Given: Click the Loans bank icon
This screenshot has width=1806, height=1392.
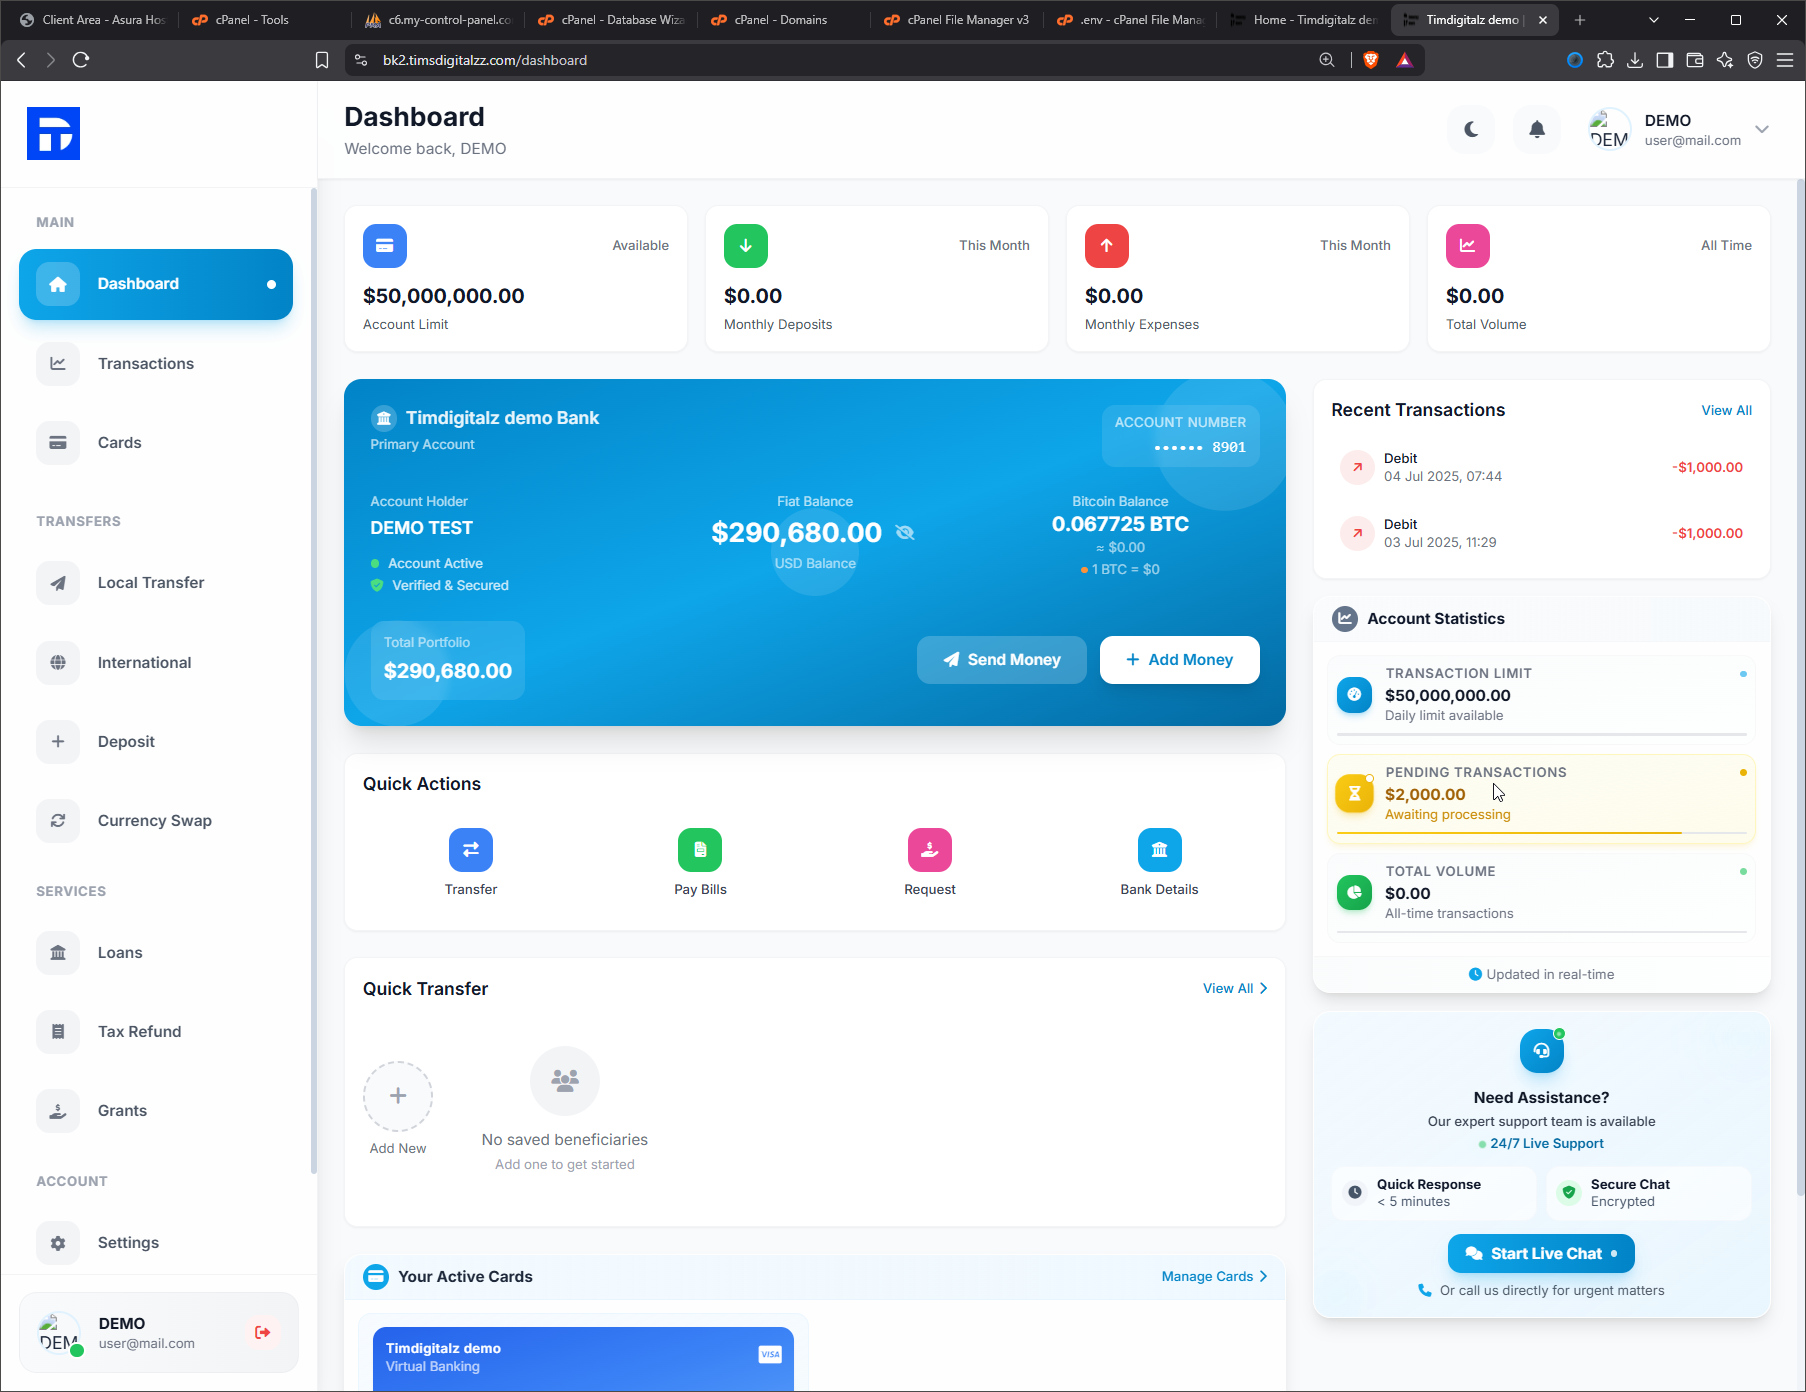Looking at the screenshot, I should coord(58,953).
